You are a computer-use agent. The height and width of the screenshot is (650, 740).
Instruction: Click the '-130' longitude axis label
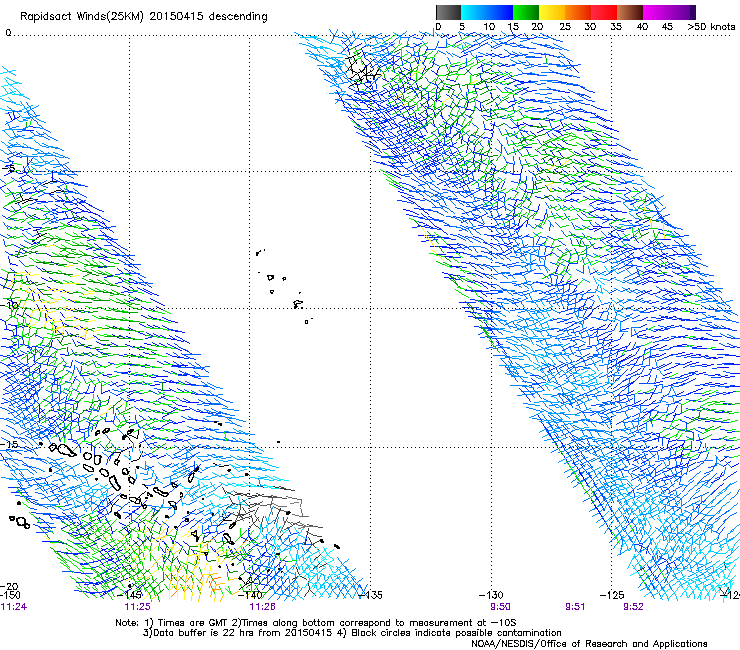point(491,595)
